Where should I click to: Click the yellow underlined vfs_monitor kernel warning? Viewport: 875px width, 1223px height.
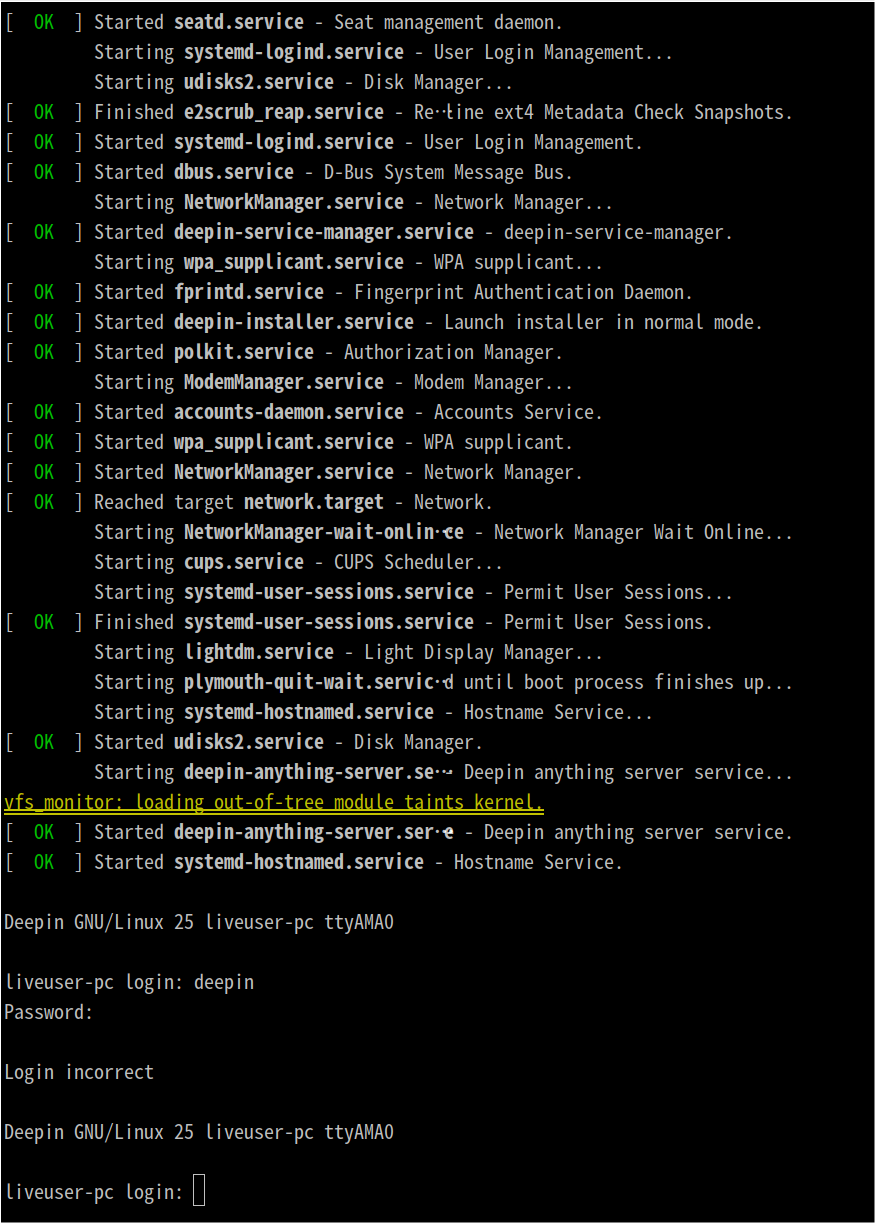273,802
